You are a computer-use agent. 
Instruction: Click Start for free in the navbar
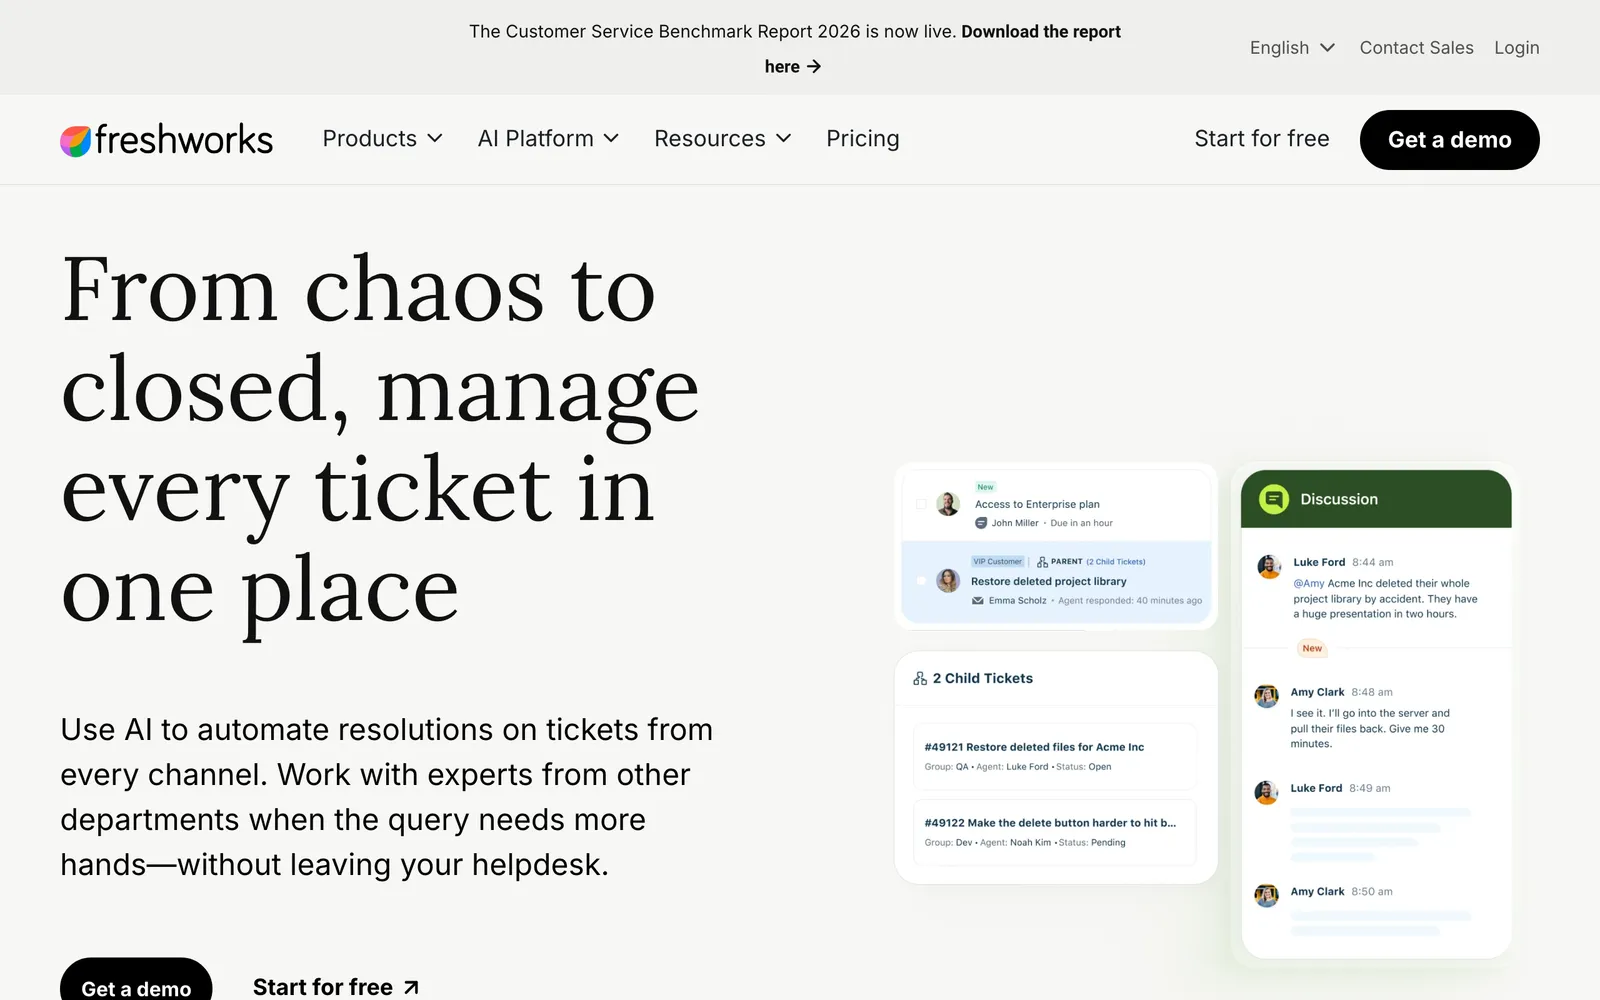click(1262, 139)
